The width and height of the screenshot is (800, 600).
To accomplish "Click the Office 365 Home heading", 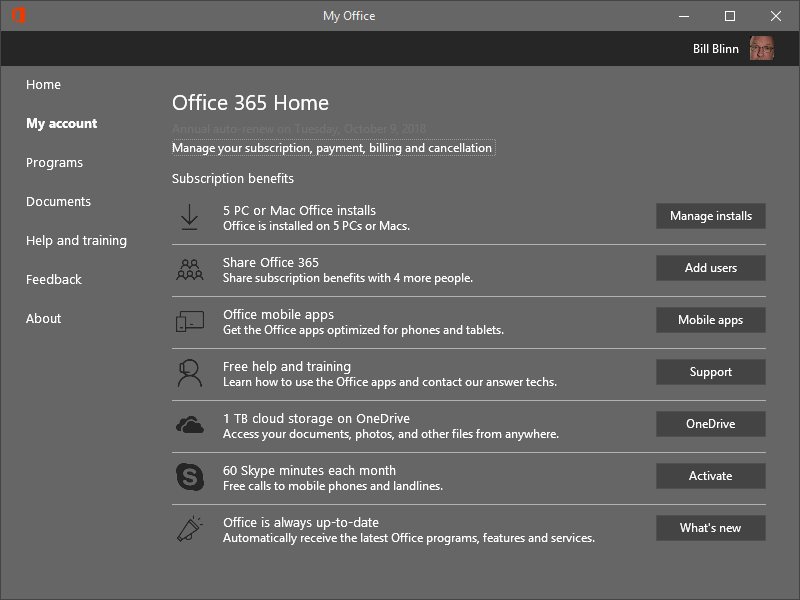I will (250, 103).
